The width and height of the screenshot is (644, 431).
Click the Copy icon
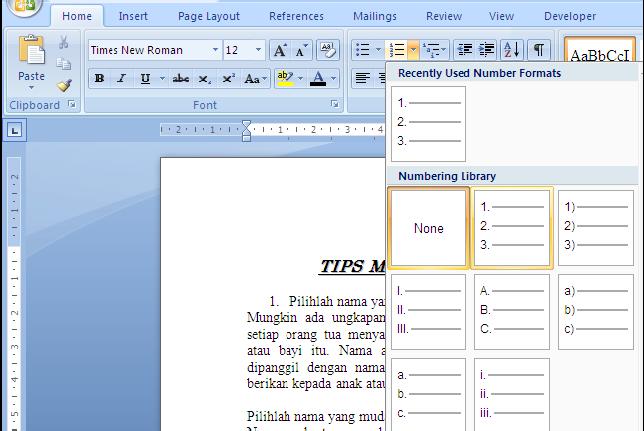point(63,64)
